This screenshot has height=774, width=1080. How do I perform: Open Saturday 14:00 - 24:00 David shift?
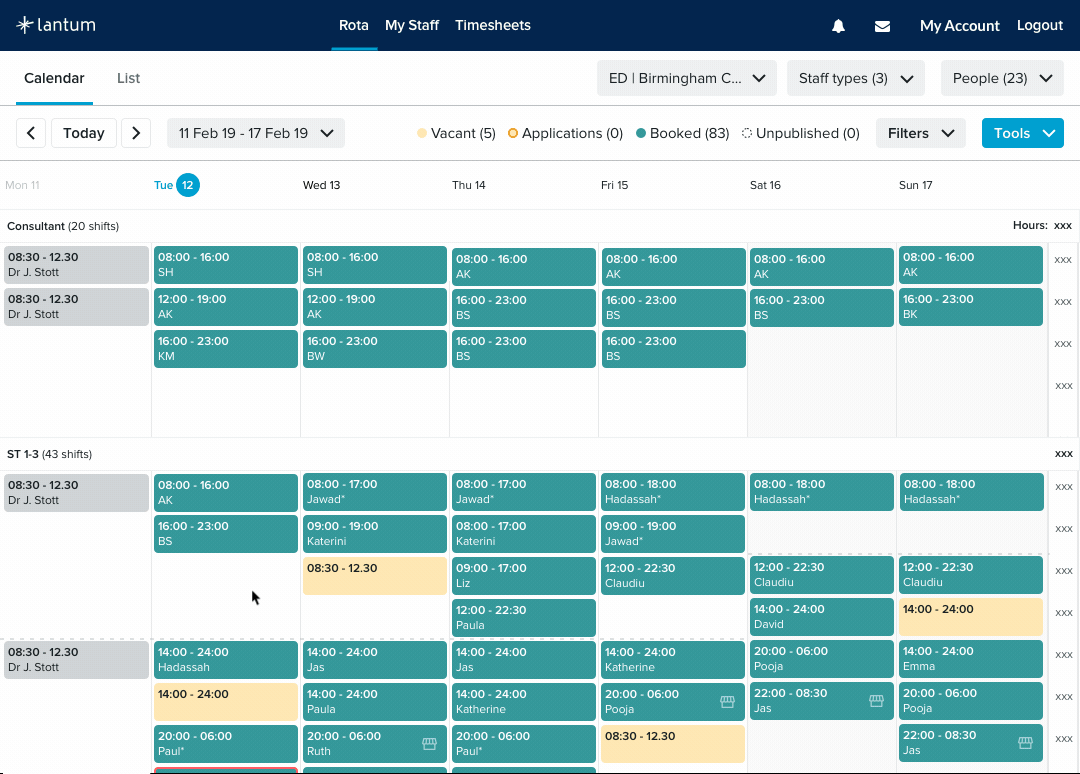click(822, 616)
